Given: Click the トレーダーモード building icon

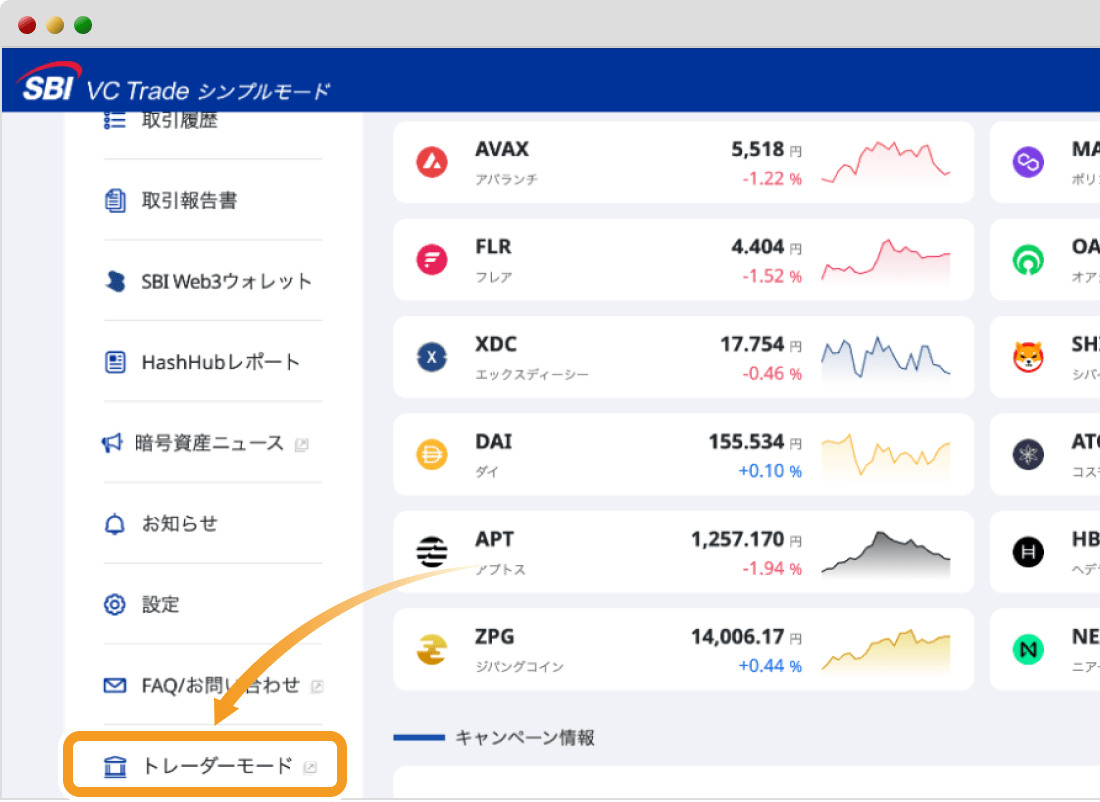Looking at the screenshot, I should pyautogui.click(x=115, y=767).
